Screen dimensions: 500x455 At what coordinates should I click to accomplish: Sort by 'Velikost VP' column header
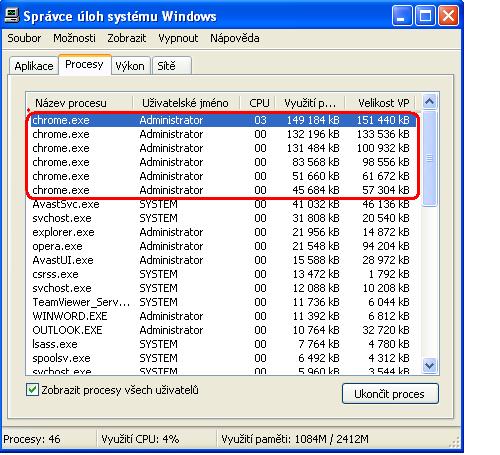pyautogui.click(x=381, y=103)
